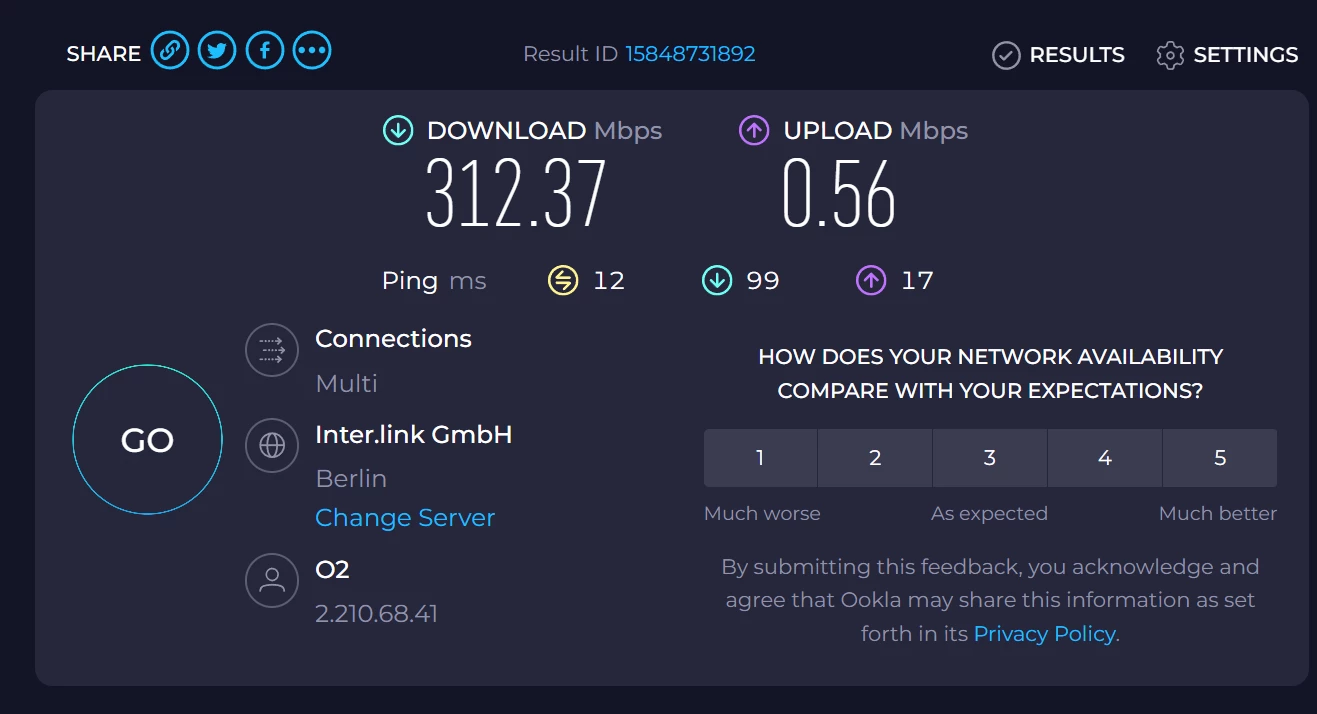Select rating 5 Much better
The height and width of the screenshot is (714, 1317).
[1220, 458]
